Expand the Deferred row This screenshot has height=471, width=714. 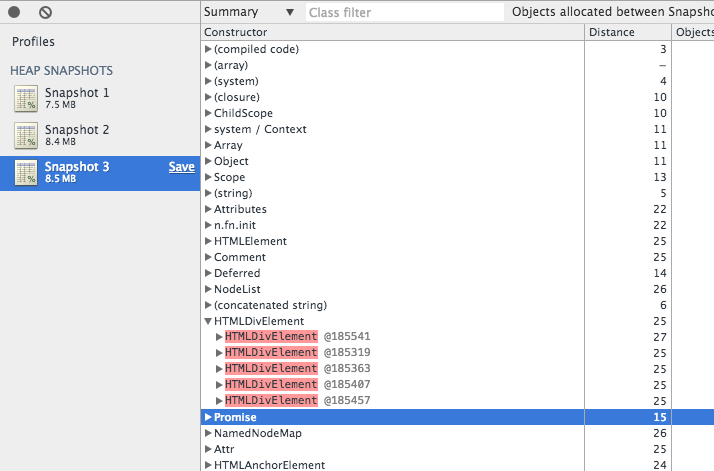tap(208, 273)
